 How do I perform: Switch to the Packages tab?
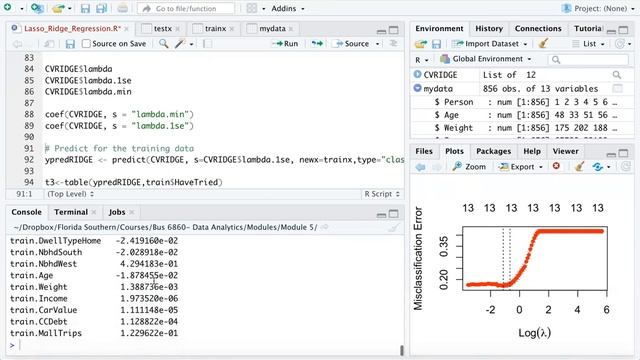pos(493,151)
